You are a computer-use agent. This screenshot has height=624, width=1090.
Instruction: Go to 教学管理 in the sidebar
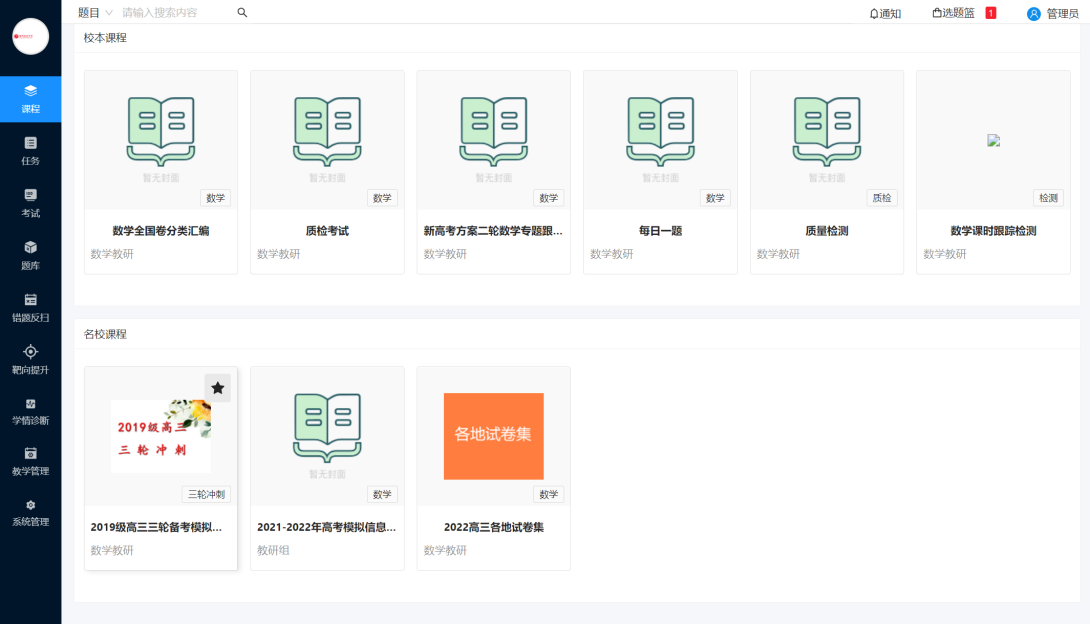pyautogui.click(x=31, y=462)
